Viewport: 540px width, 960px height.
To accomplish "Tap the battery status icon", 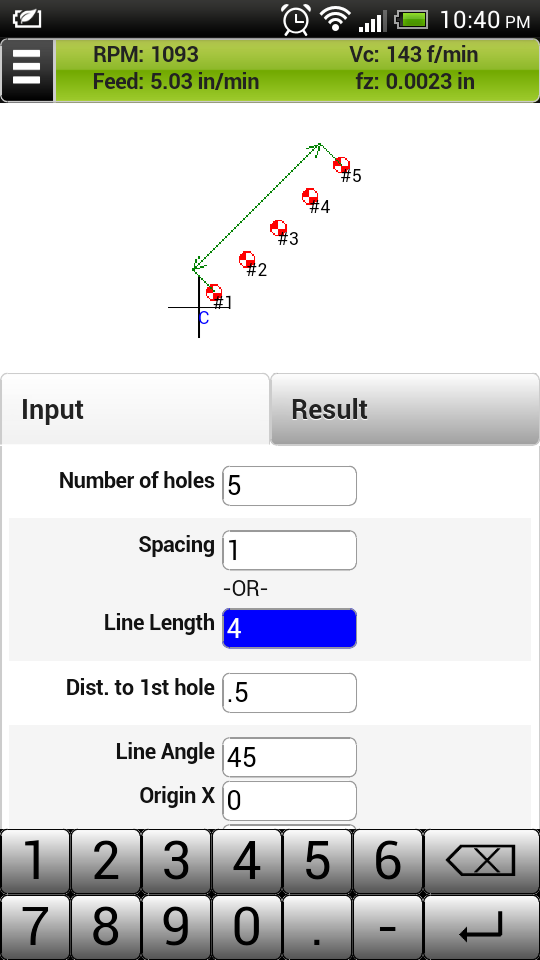I will coord(412,20).
